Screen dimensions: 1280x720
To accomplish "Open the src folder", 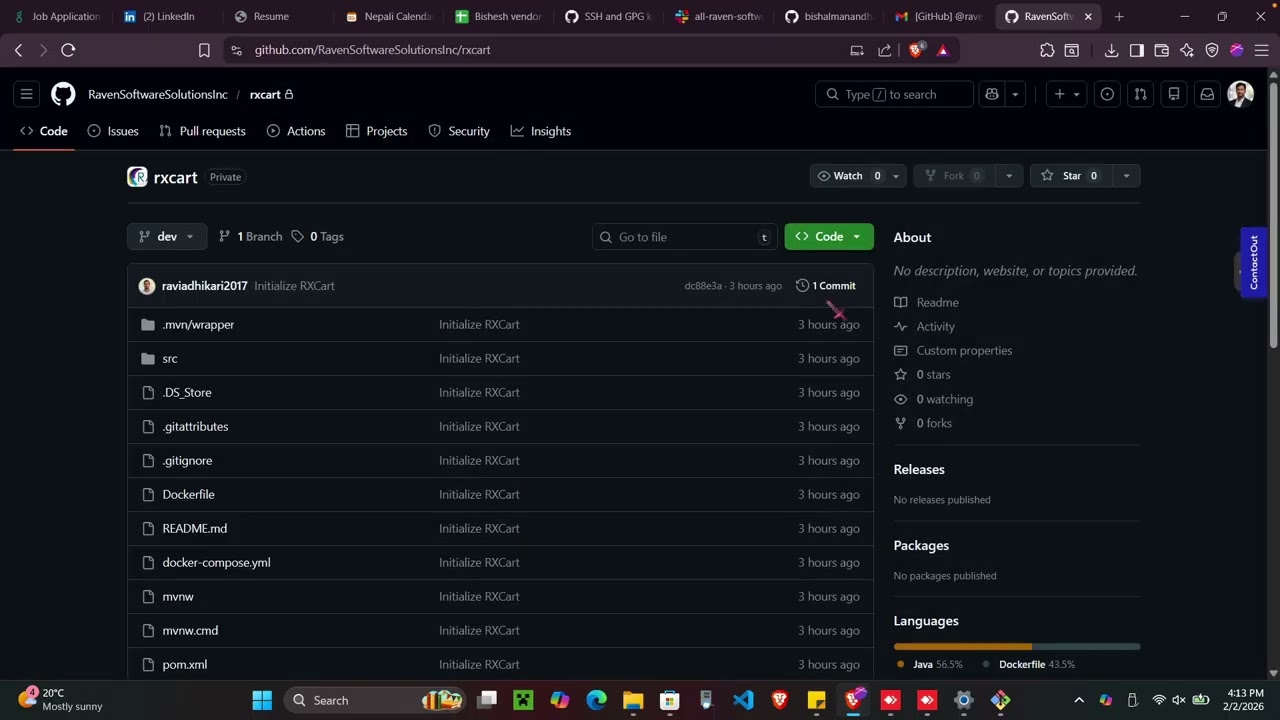I will [x=170, y=358].
